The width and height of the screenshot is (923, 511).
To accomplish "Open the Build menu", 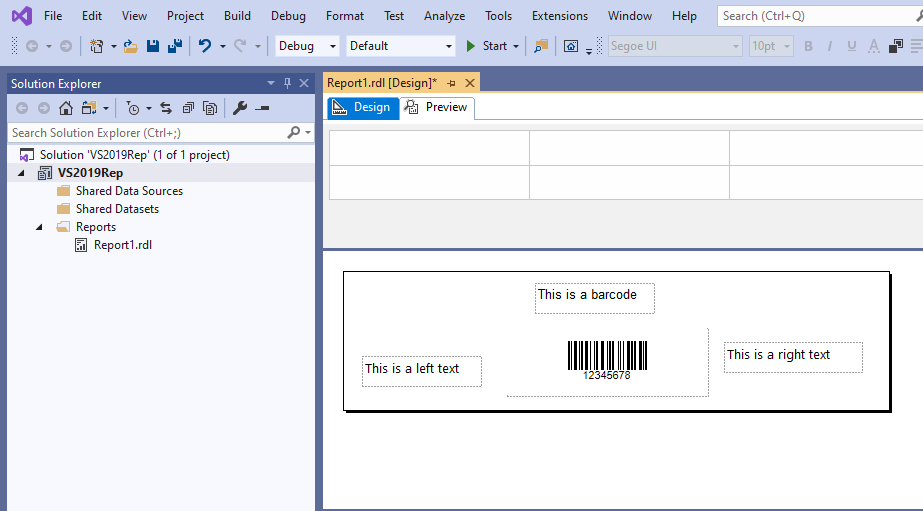I will [237, 16].
